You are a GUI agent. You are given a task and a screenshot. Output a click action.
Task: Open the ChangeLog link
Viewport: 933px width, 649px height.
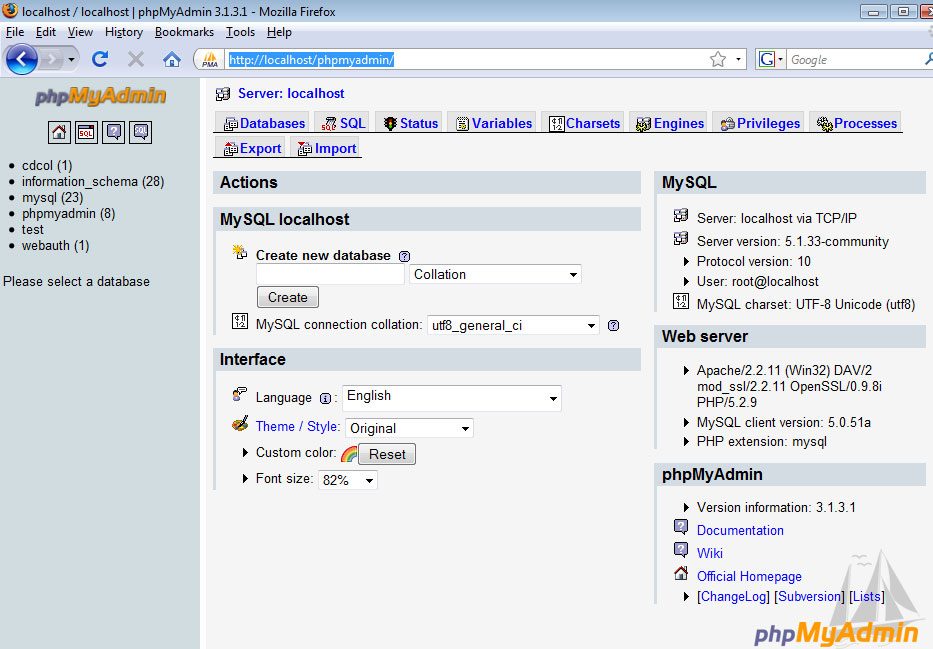tap(733, 596)
